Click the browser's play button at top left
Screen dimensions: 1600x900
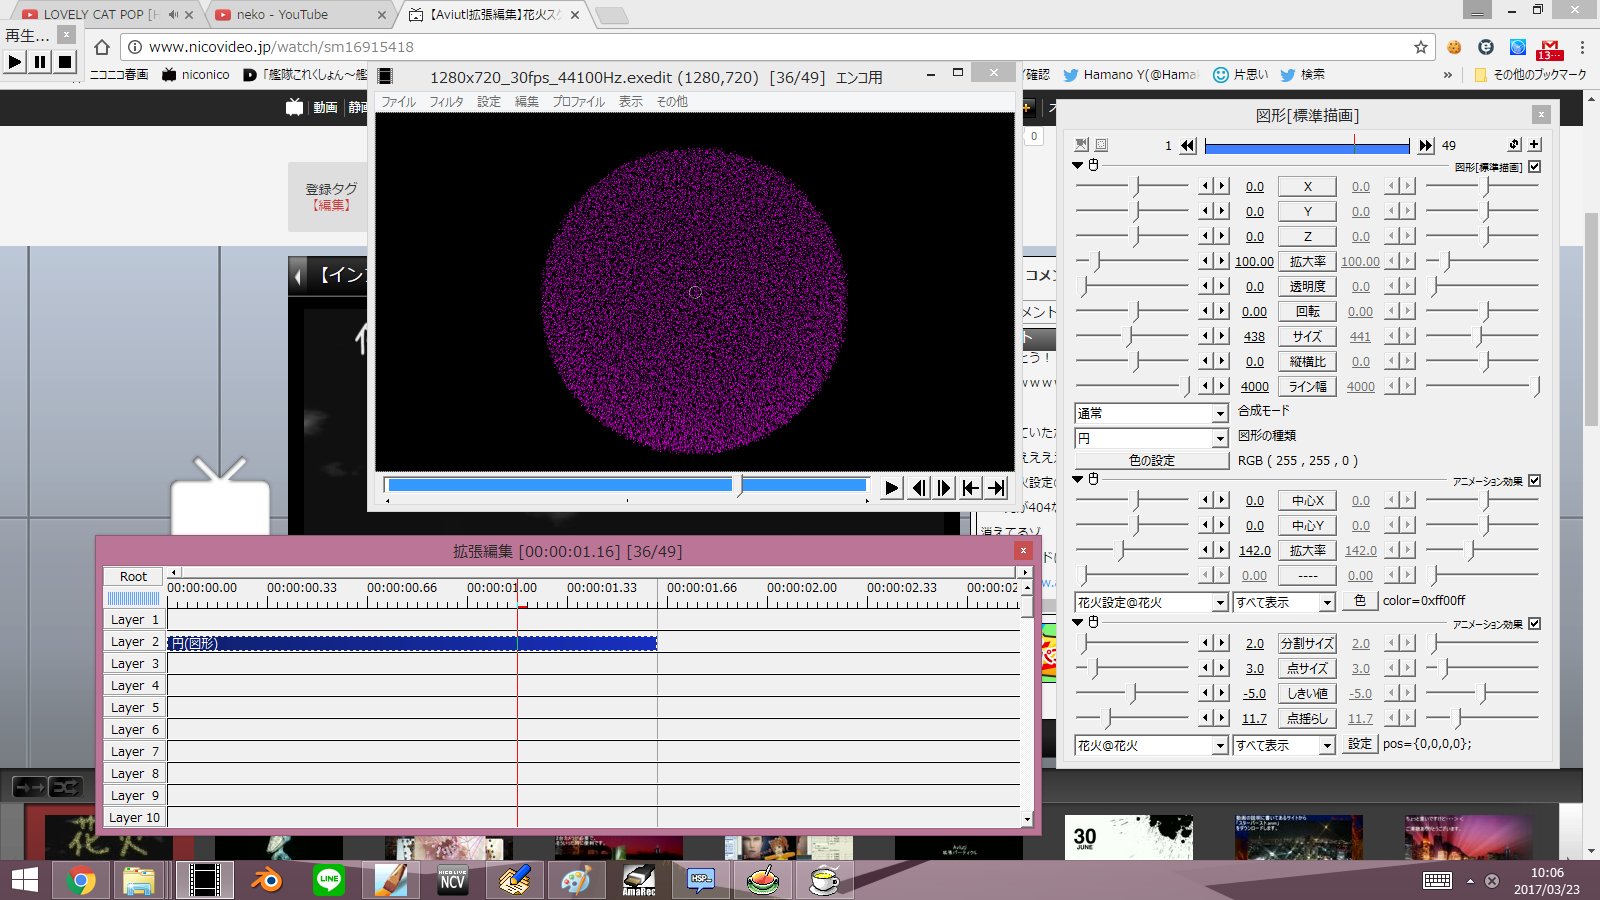(x=14, y=62)
